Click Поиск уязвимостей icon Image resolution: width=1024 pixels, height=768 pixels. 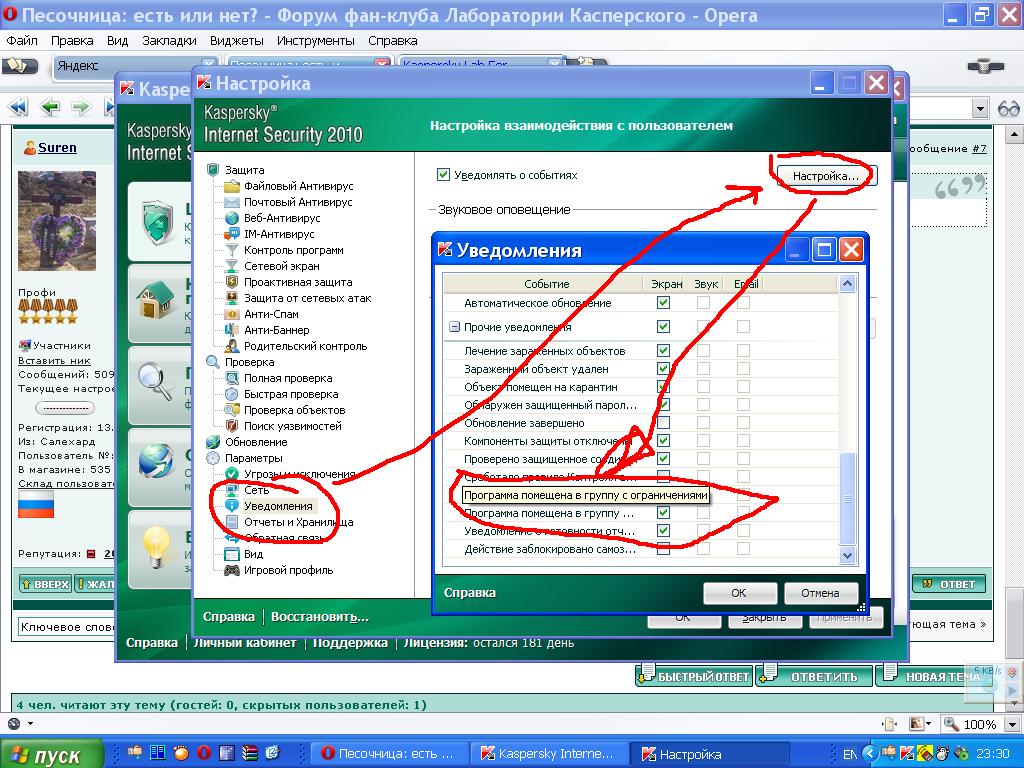(x=232, y=426)
